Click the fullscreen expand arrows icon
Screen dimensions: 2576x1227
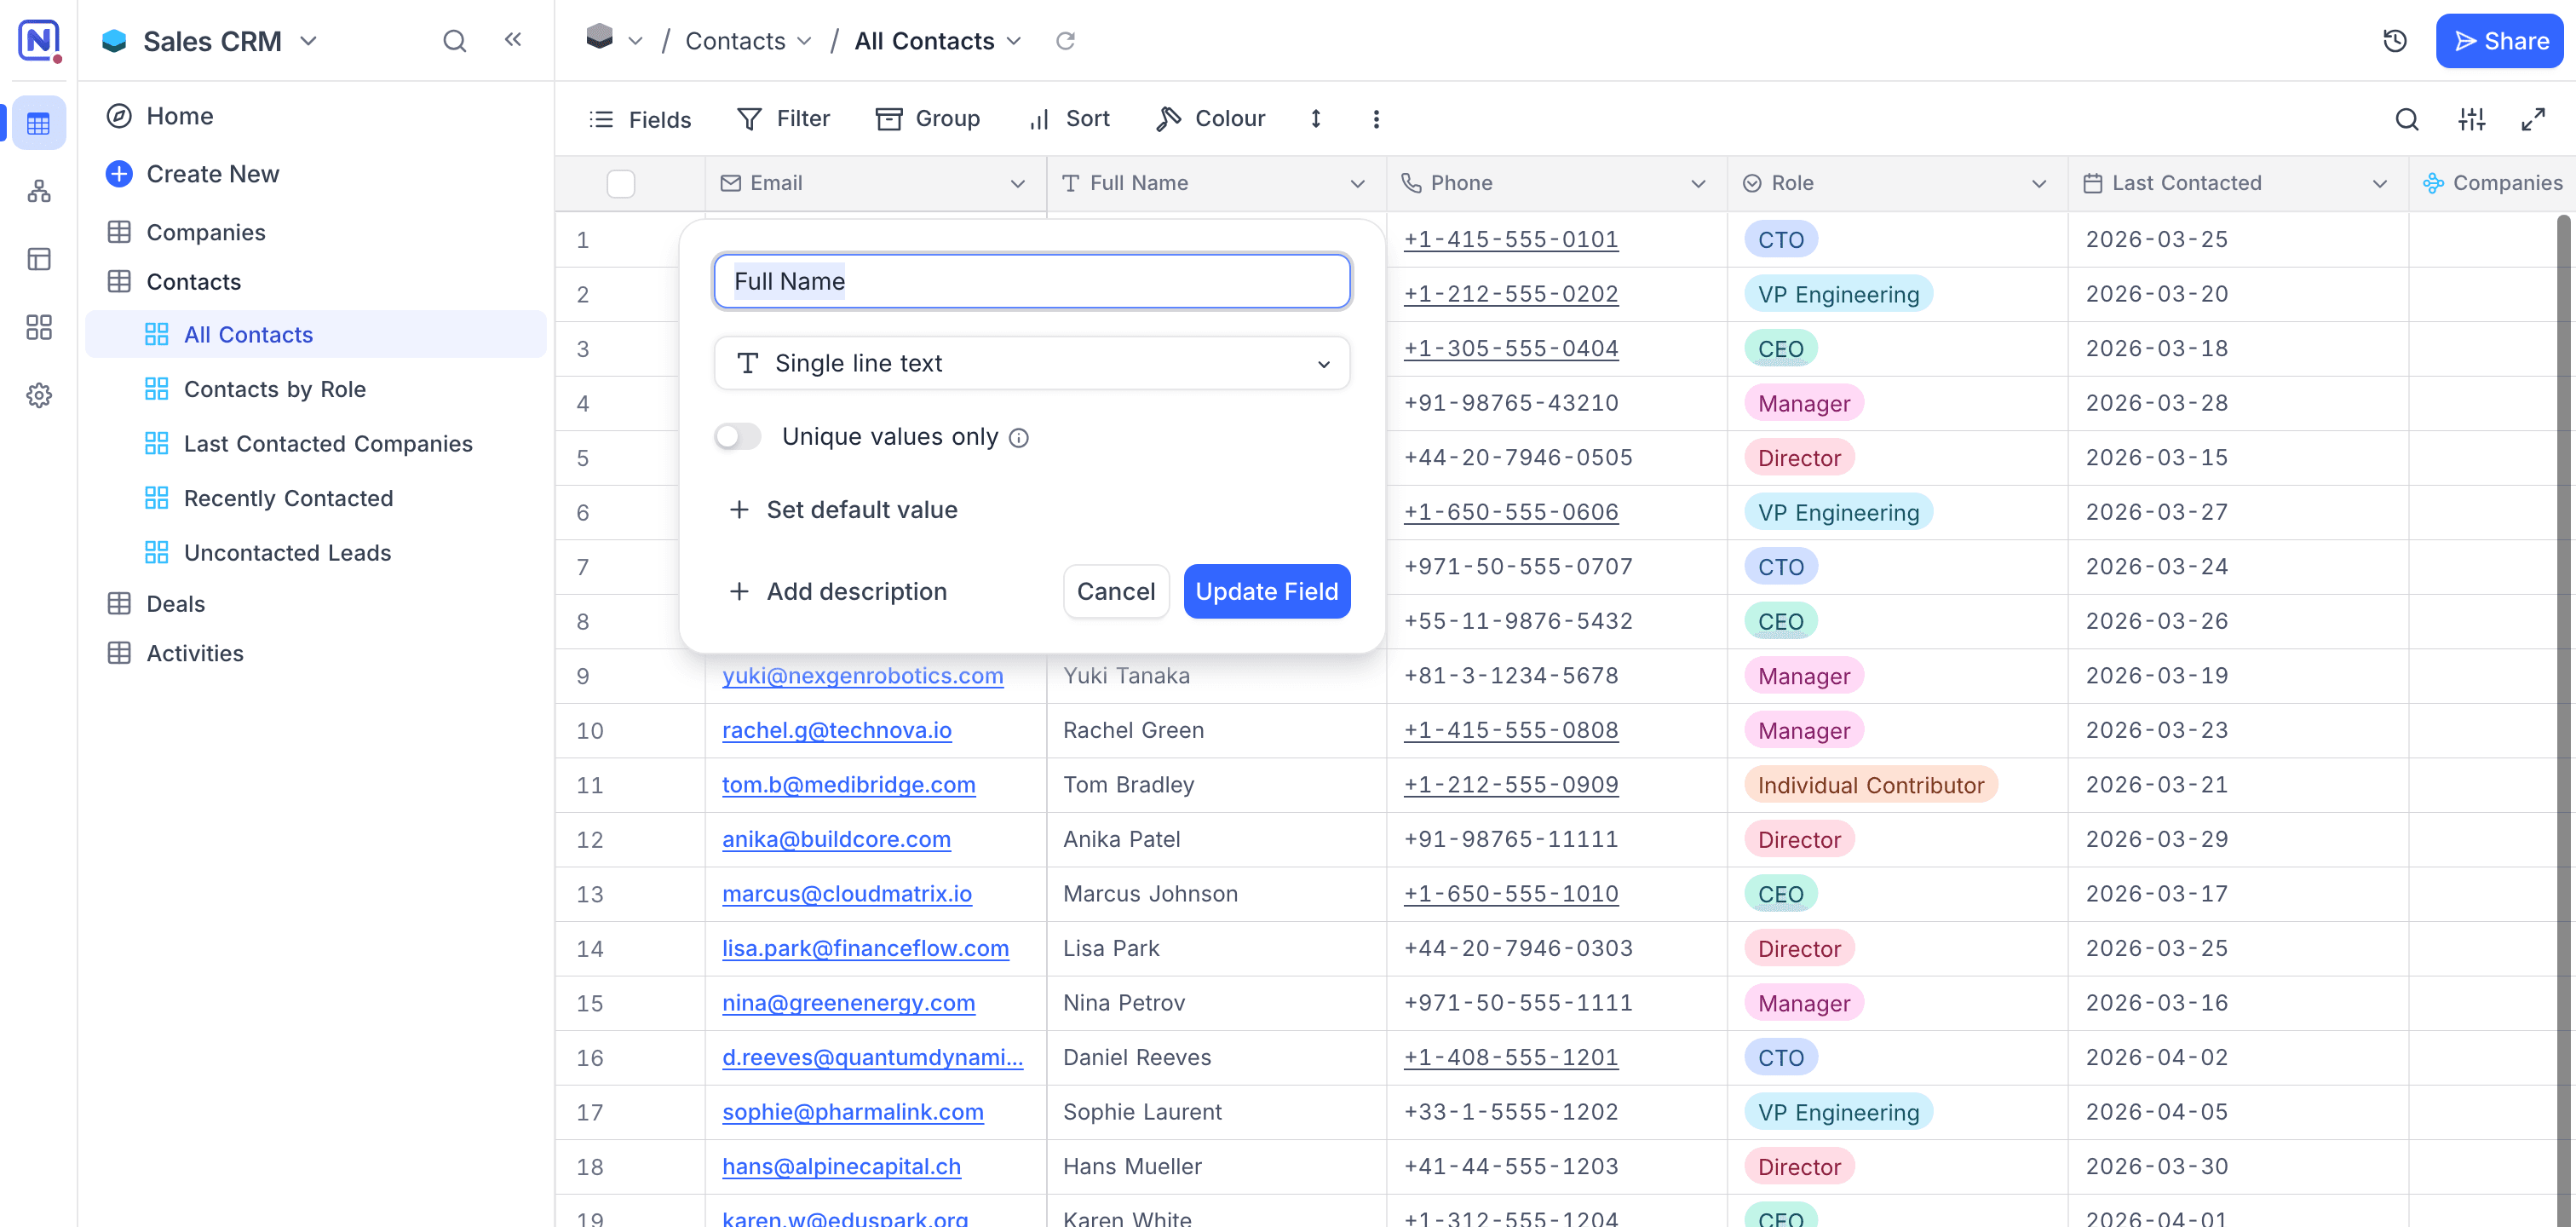(x=2533, y=119)
